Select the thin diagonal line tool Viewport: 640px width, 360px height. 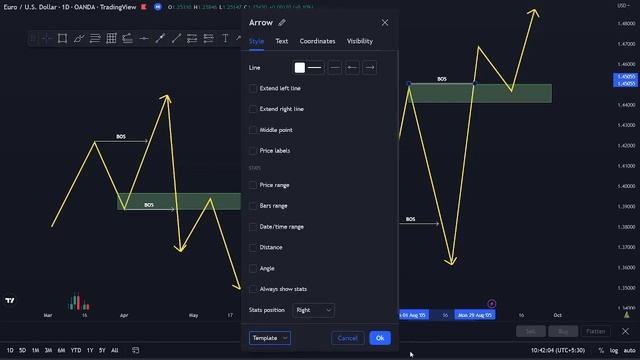(176, 38)
